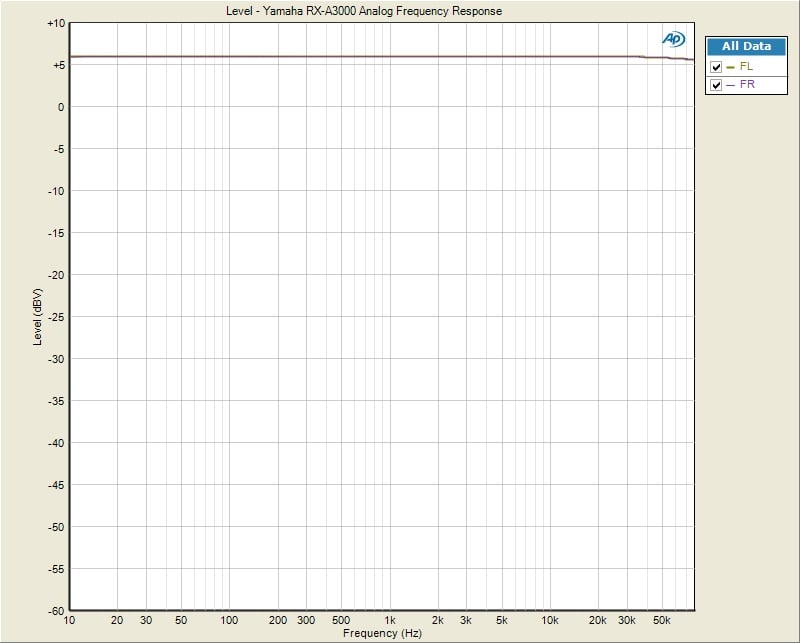Select the FR legend label
This screenshot has width=800, height=643.
[747, 86]
